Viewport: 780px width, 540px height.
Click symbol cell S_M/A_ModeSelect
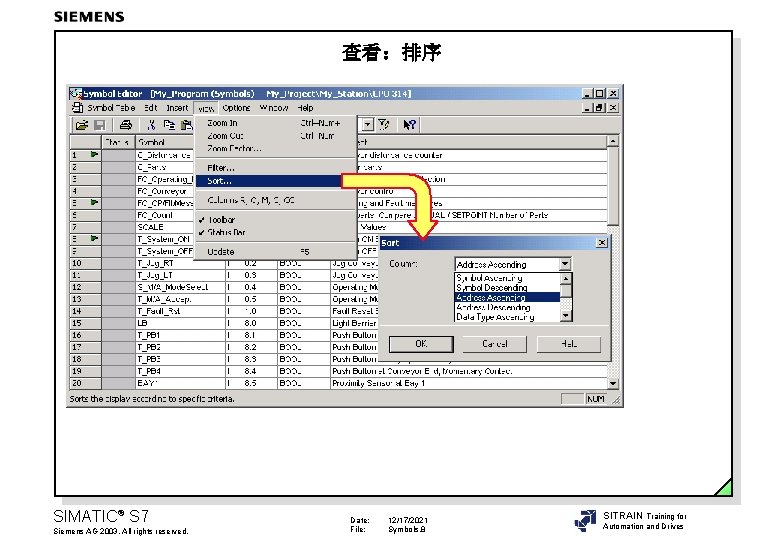(181, 287)
